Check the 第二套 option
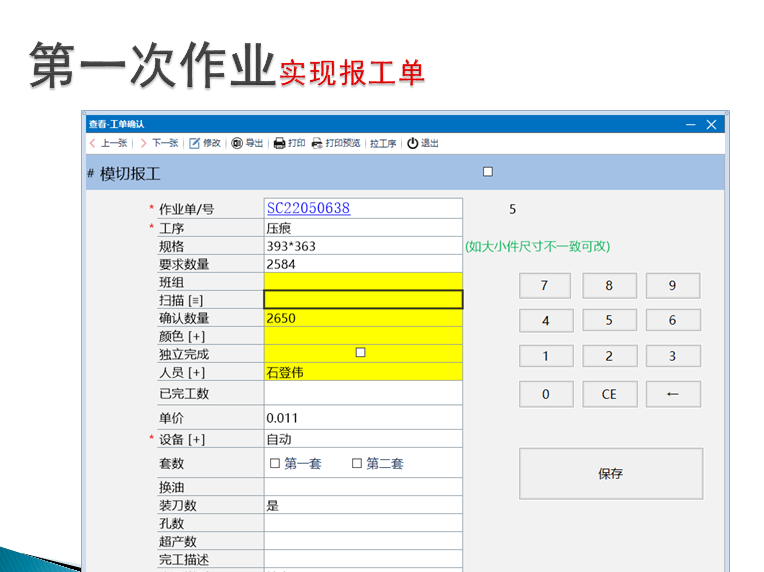Image resolution: width=764 pixels, height=572 pixels. point(357,464)
